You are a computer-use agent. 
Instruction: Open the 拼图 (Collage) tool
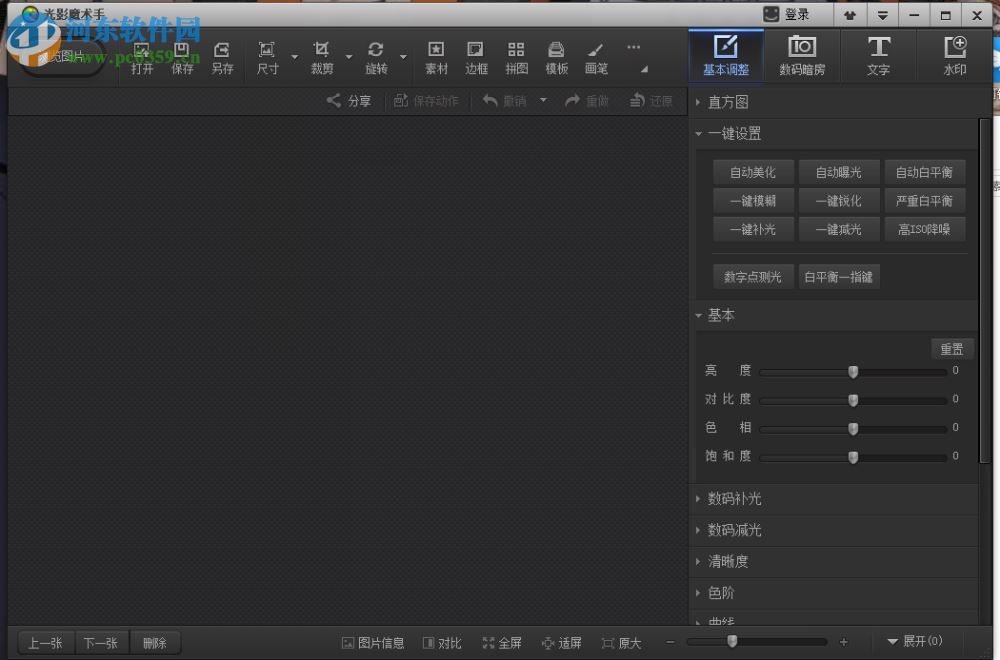click(x=516, y=58)
